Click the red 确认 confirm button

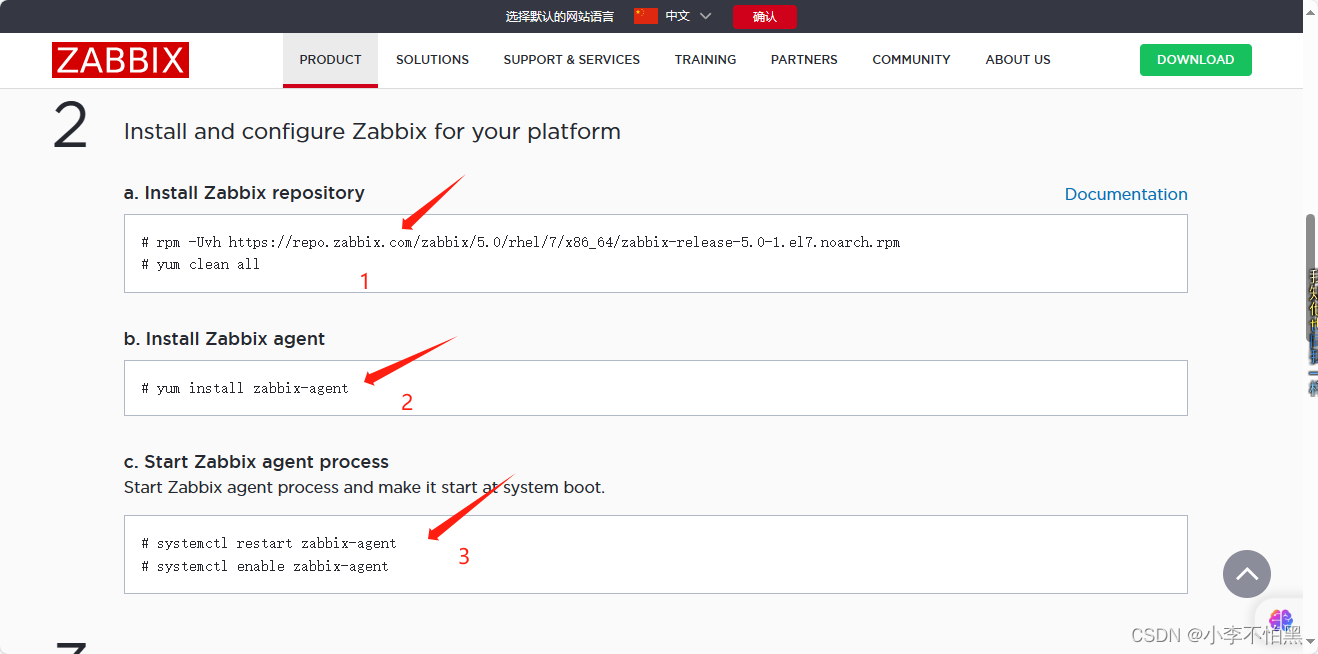point(765,17)
